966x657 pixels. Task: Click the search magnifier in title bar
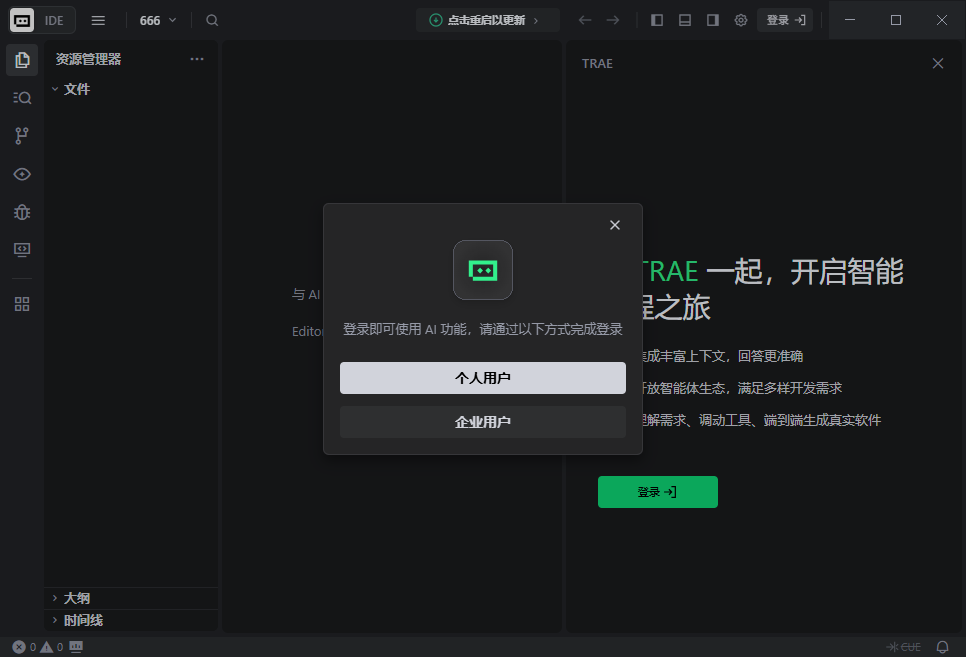tap(212, 20)
